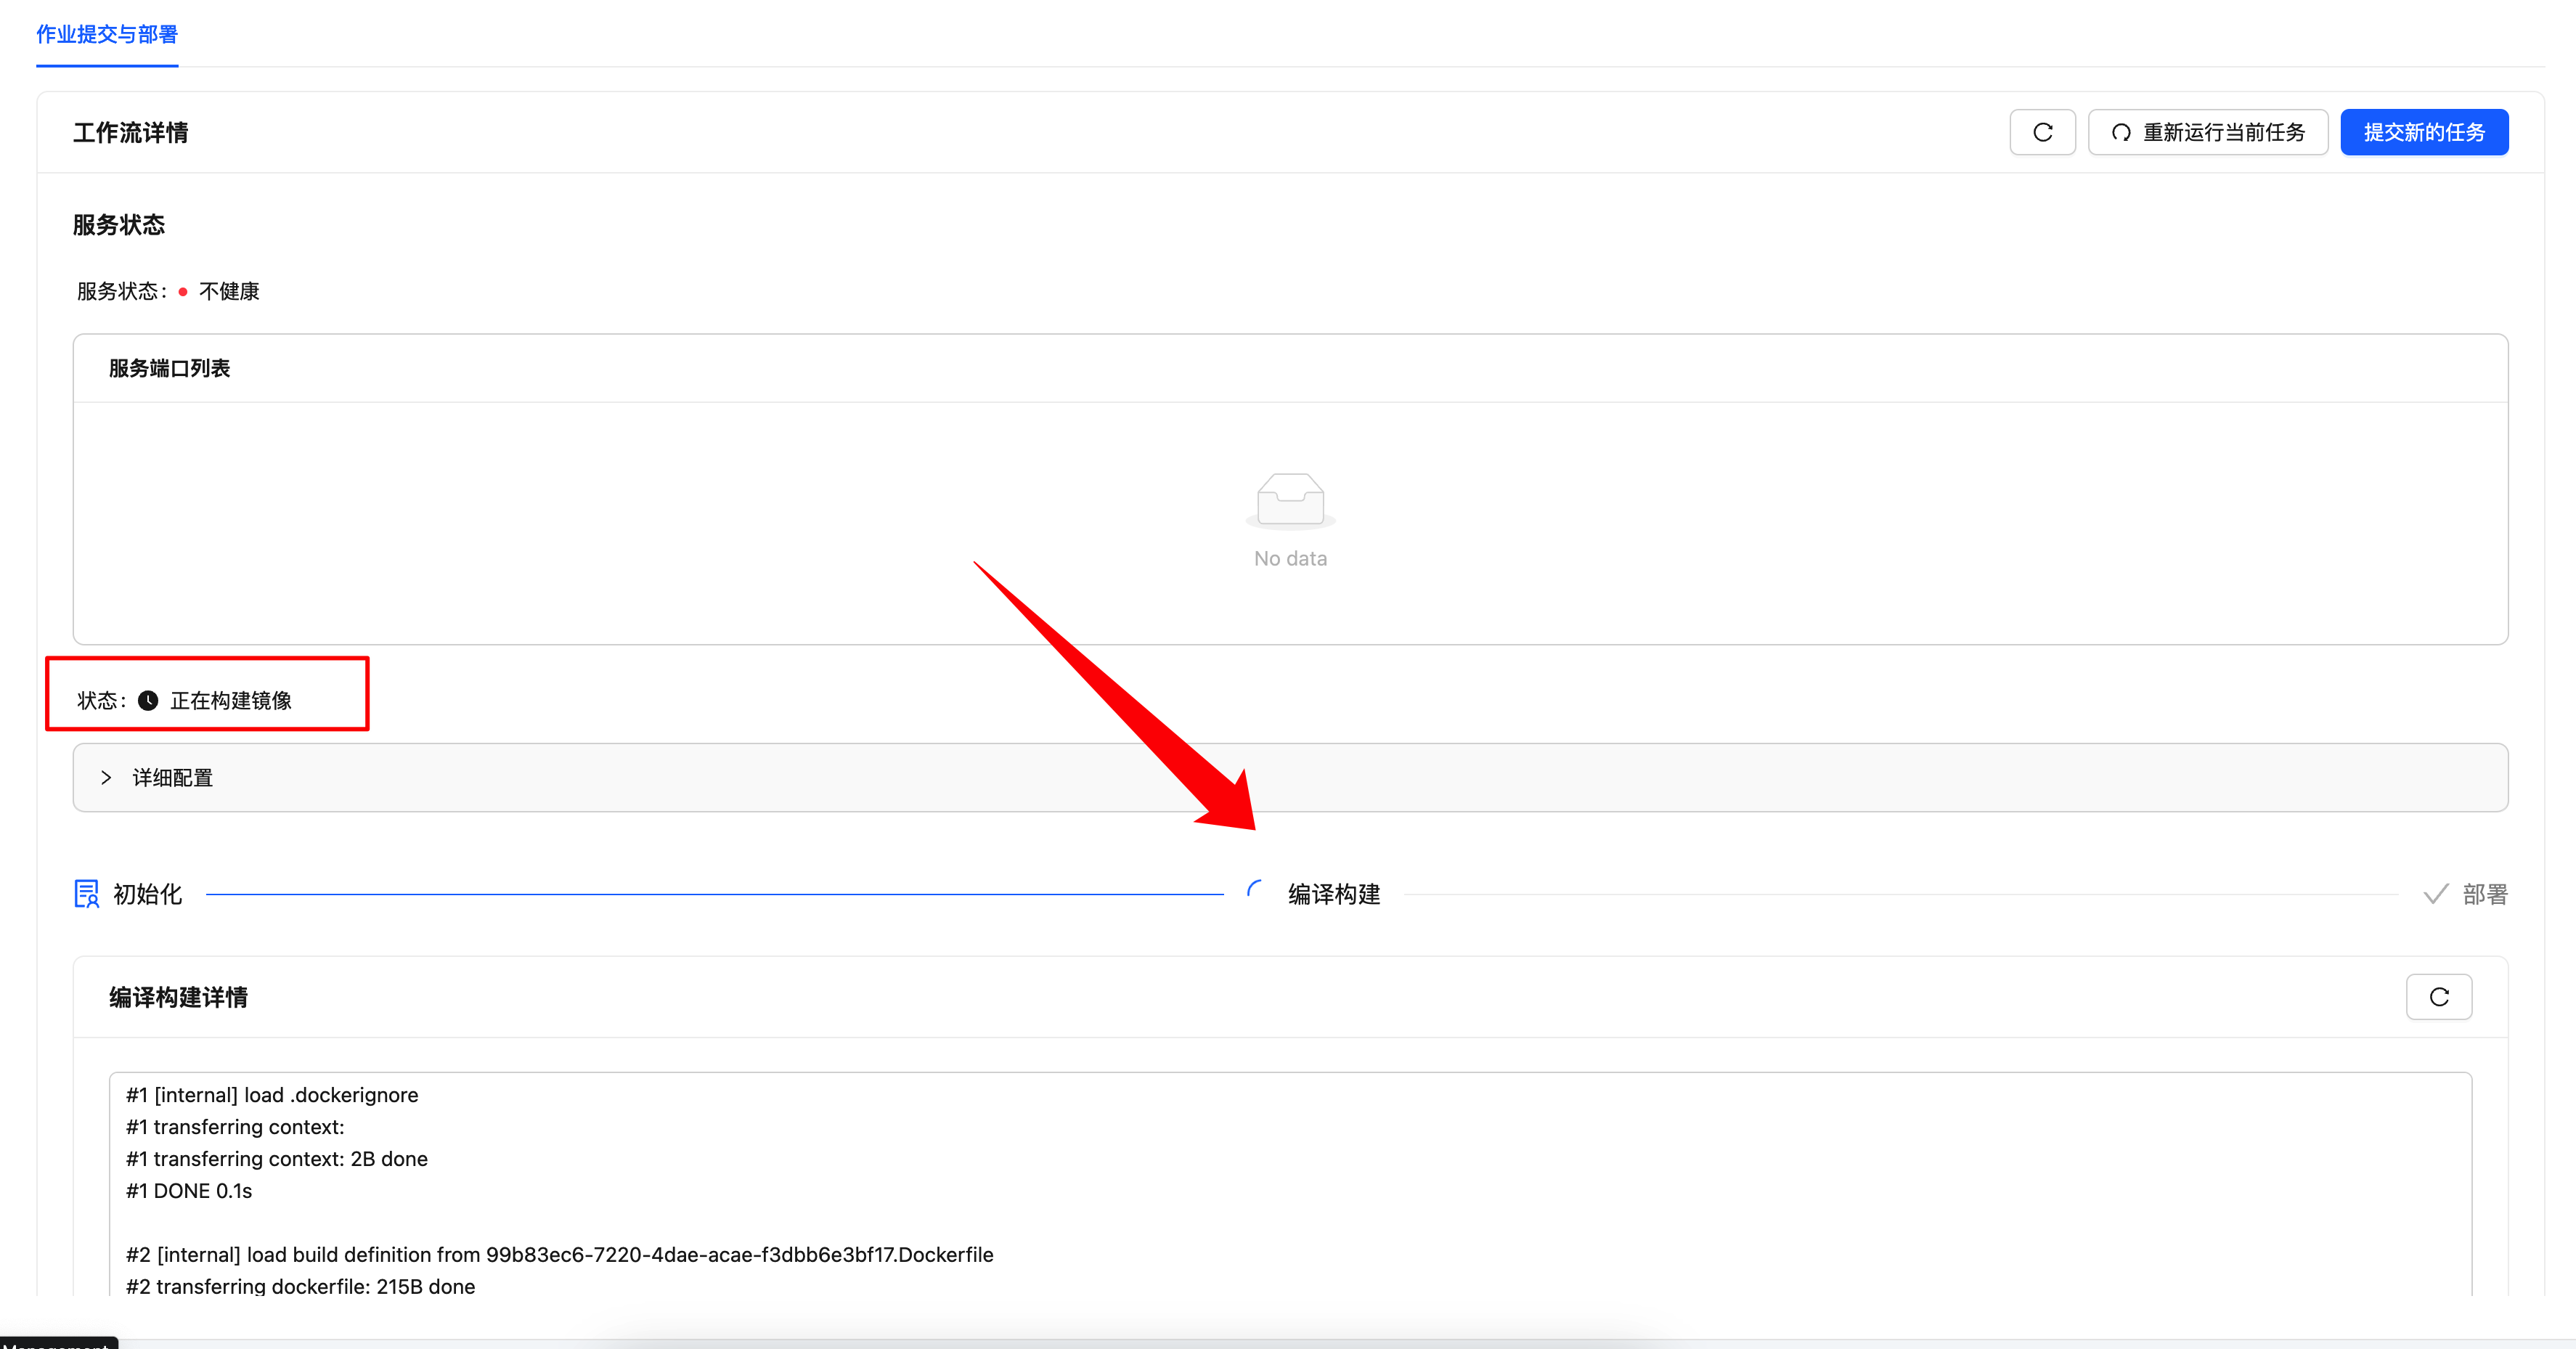Select the 编译构建 step label
Viewport: 2576px width, 1349px height.
click(1334, 894)
